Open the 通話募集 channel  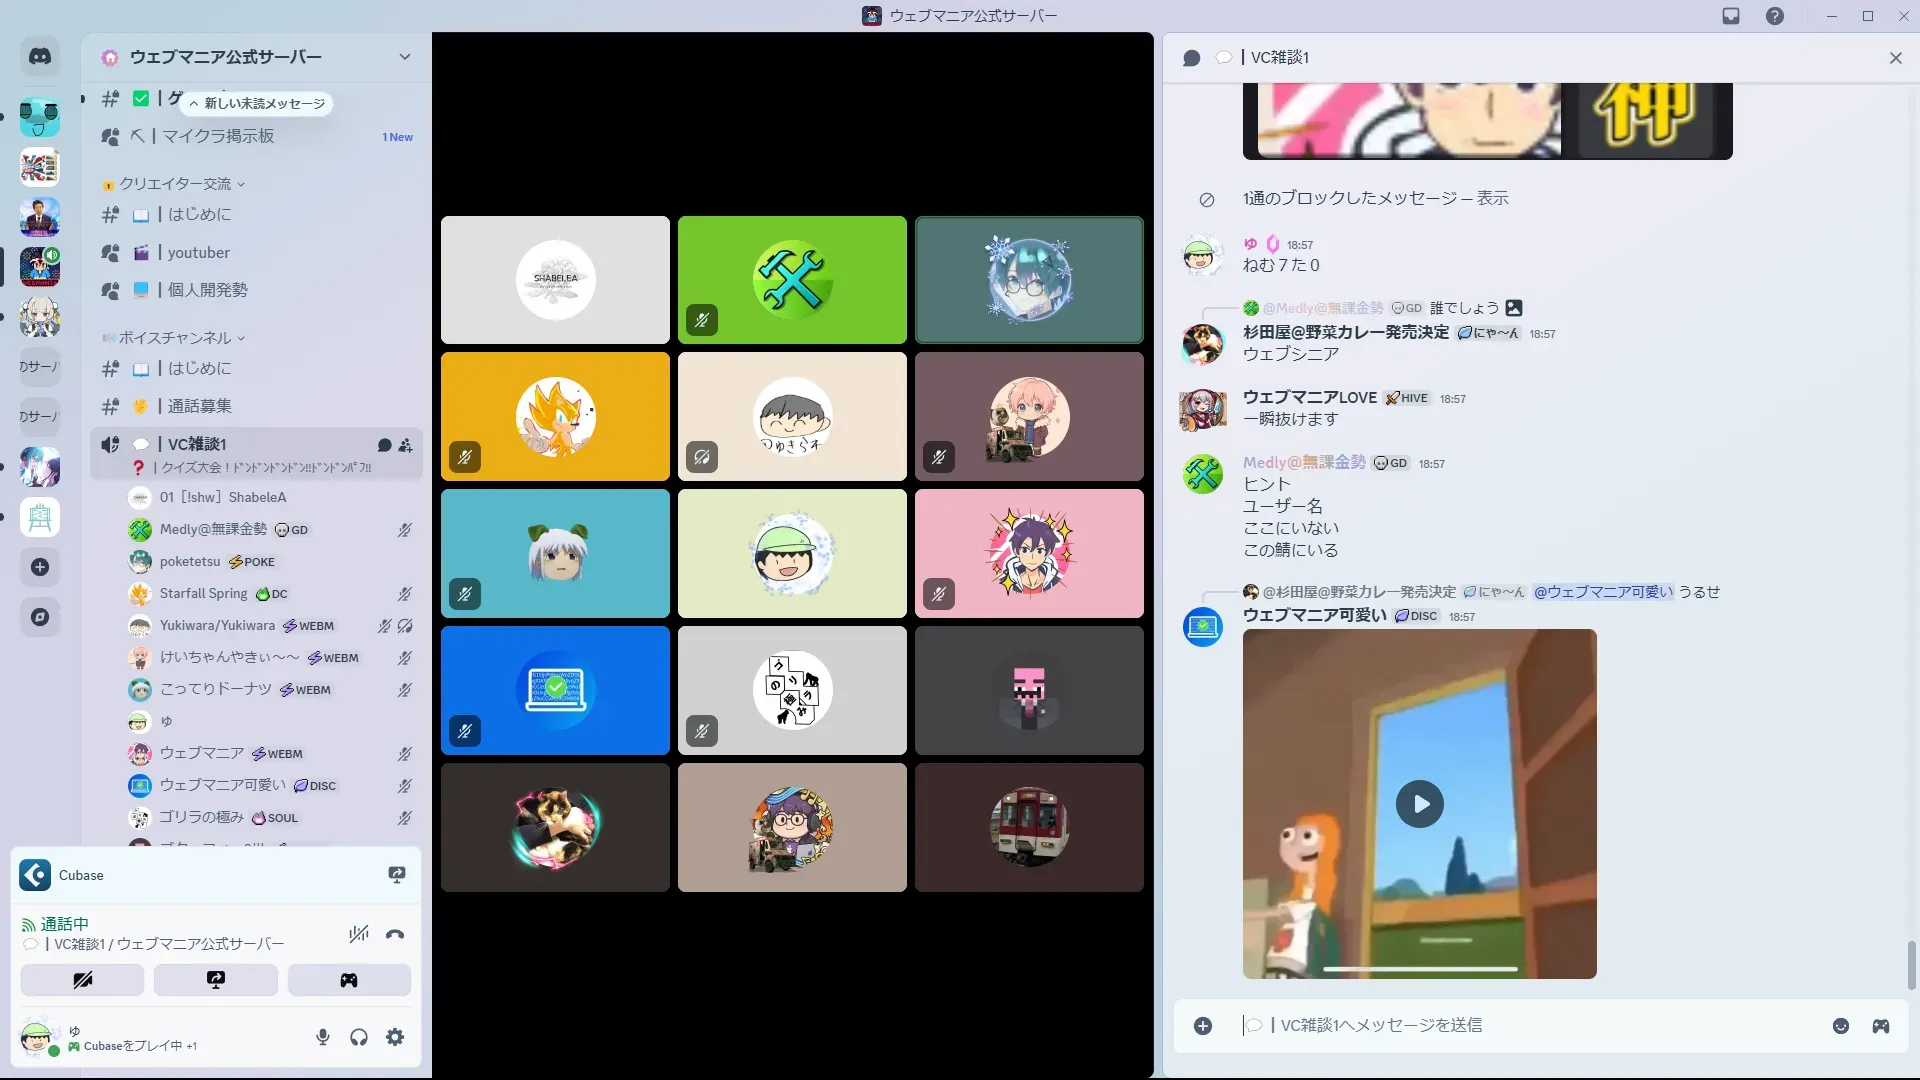point(199,406)
